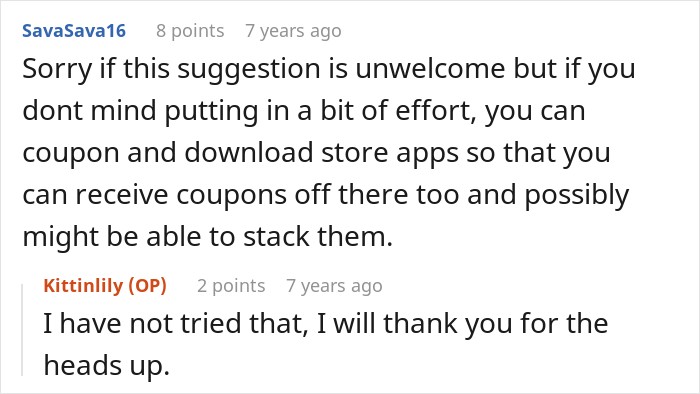
Task: Click 'receive coupons' in the fourth line
Action: tap(180, 195)
